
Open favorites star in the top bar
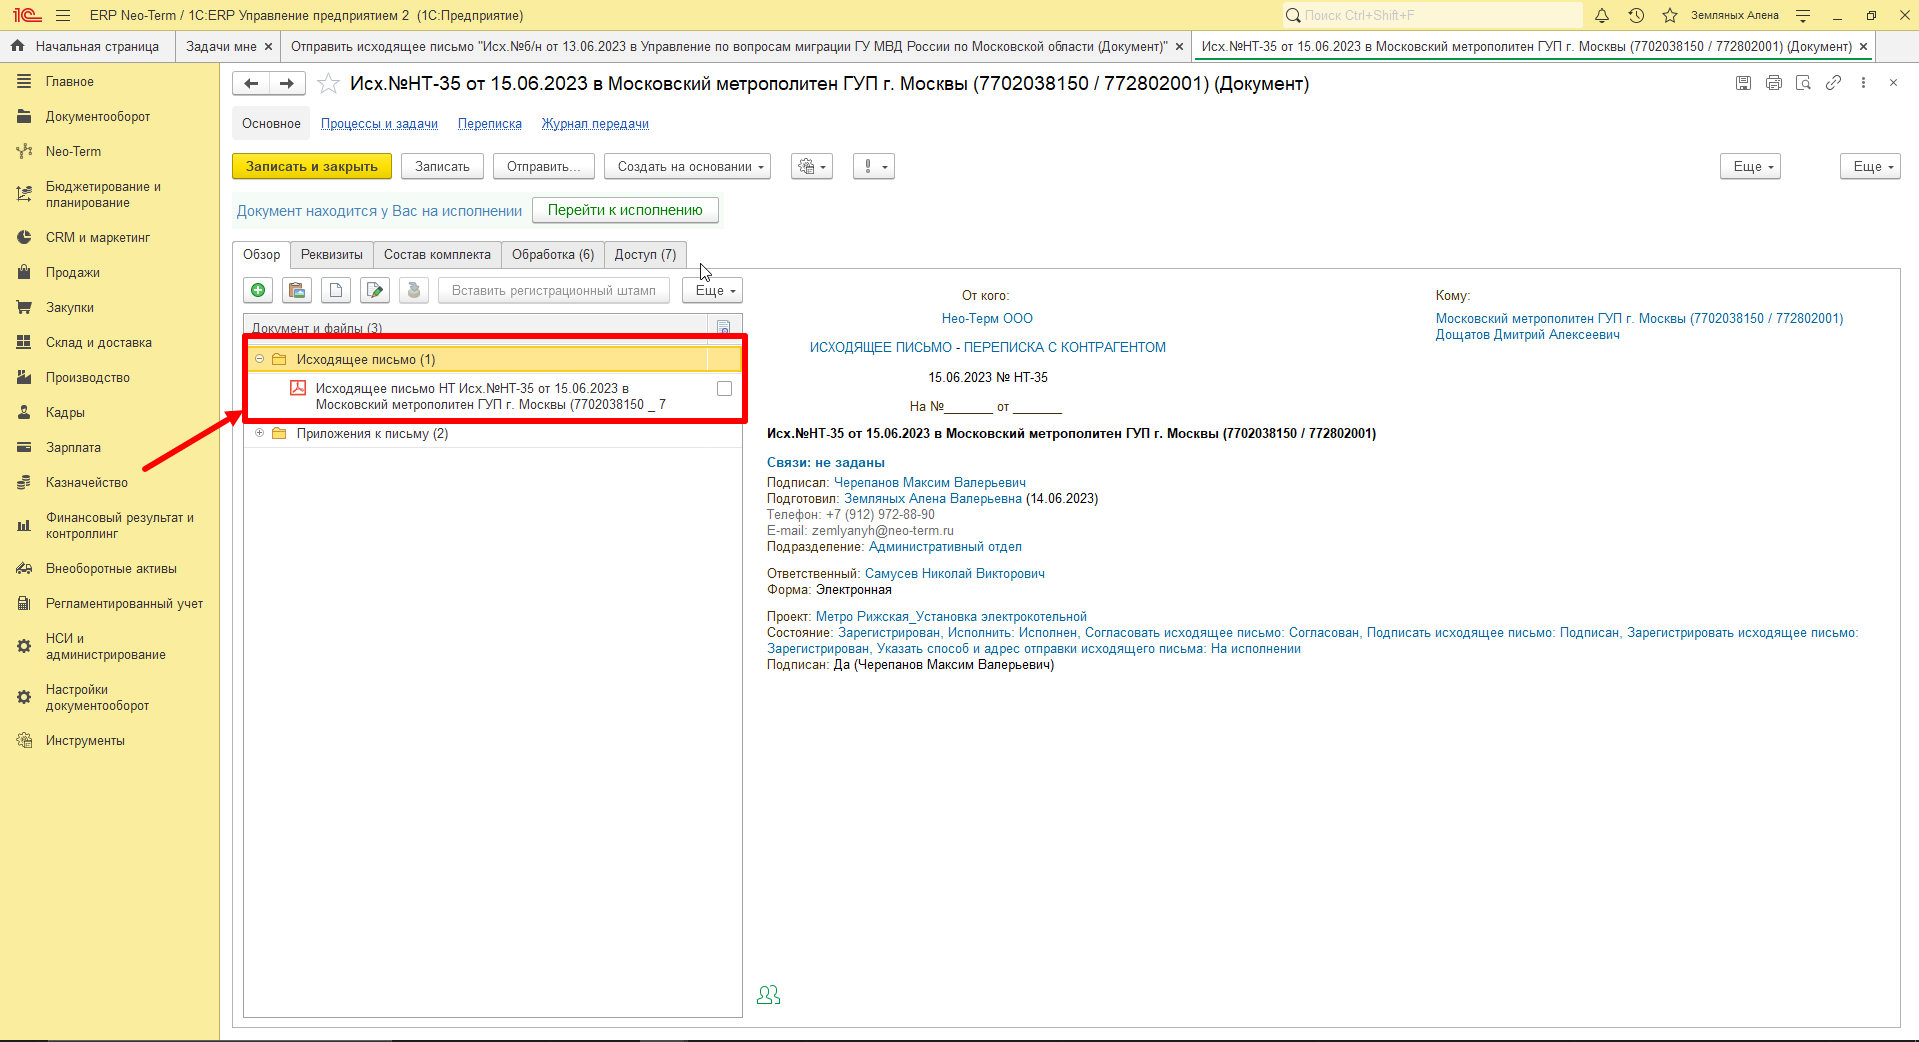click(1669, 15)
